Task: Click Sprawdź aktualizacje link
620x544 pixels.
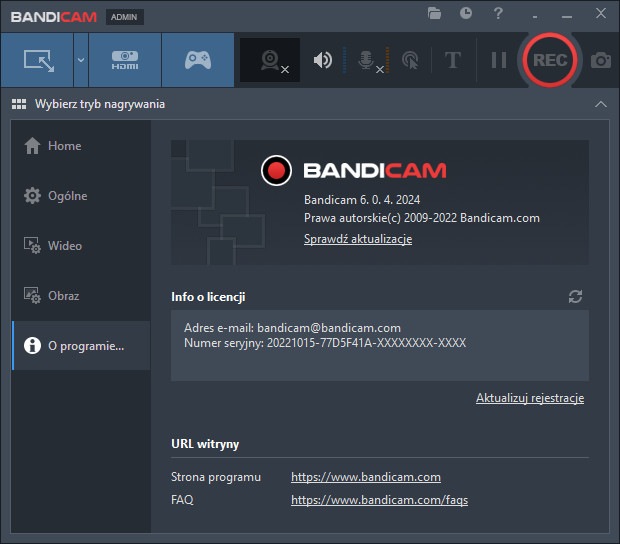Action: 358,239
